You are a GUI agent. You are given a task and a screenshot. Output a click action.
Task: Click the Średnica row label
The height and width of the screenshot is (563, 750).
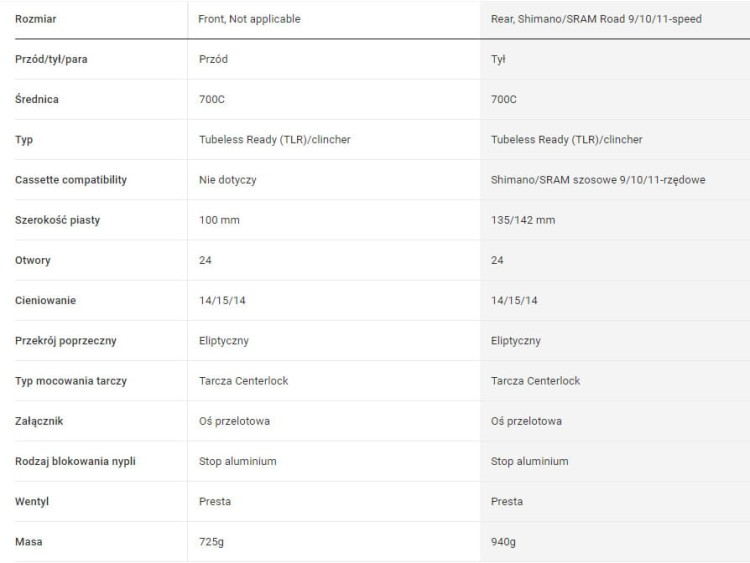pos(37,99)
